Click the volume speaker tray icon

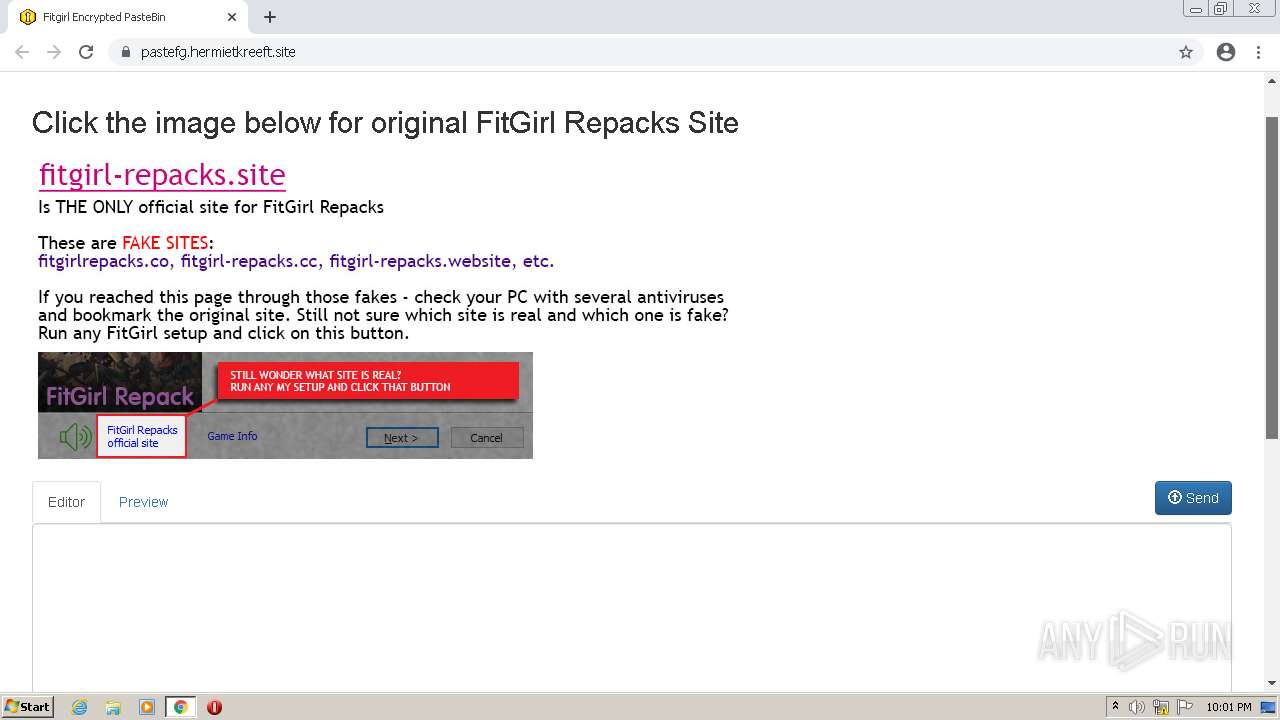tap(1137, 707)
